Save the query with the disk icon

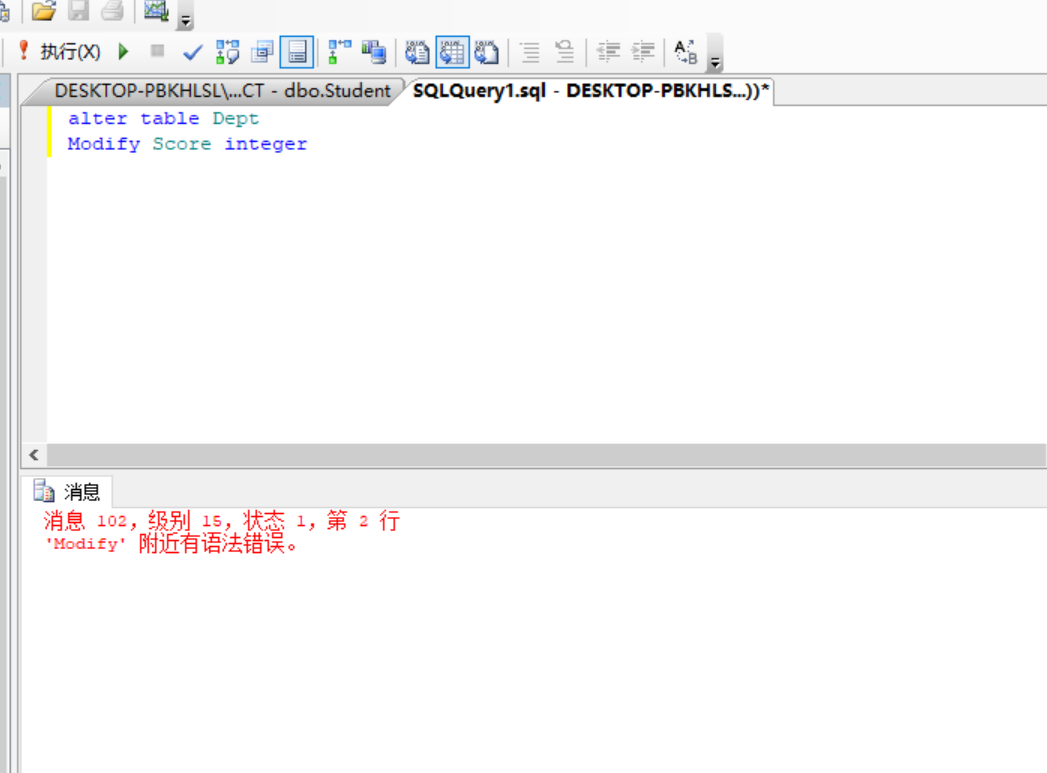coord(78,12)
